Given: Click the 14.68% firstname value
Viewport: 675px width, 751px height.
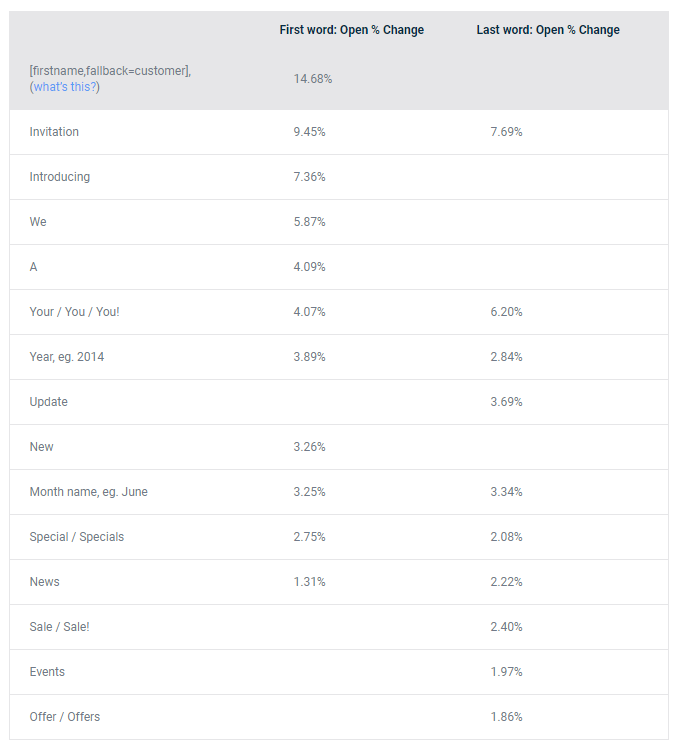Looking at the screenshot, I should (313, 79).
